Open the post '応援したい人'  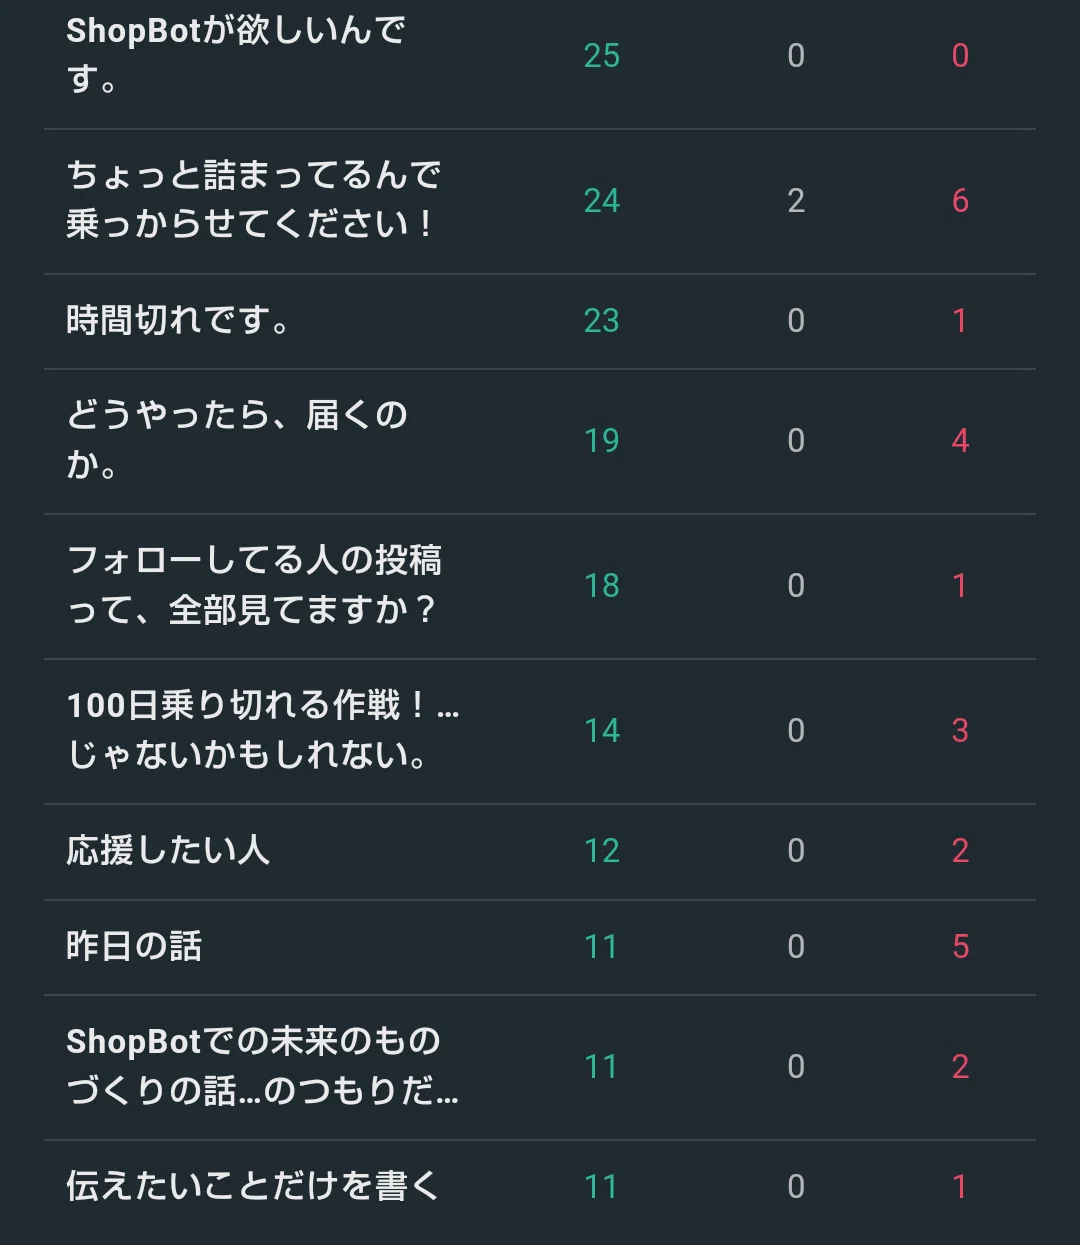(168, 851)
